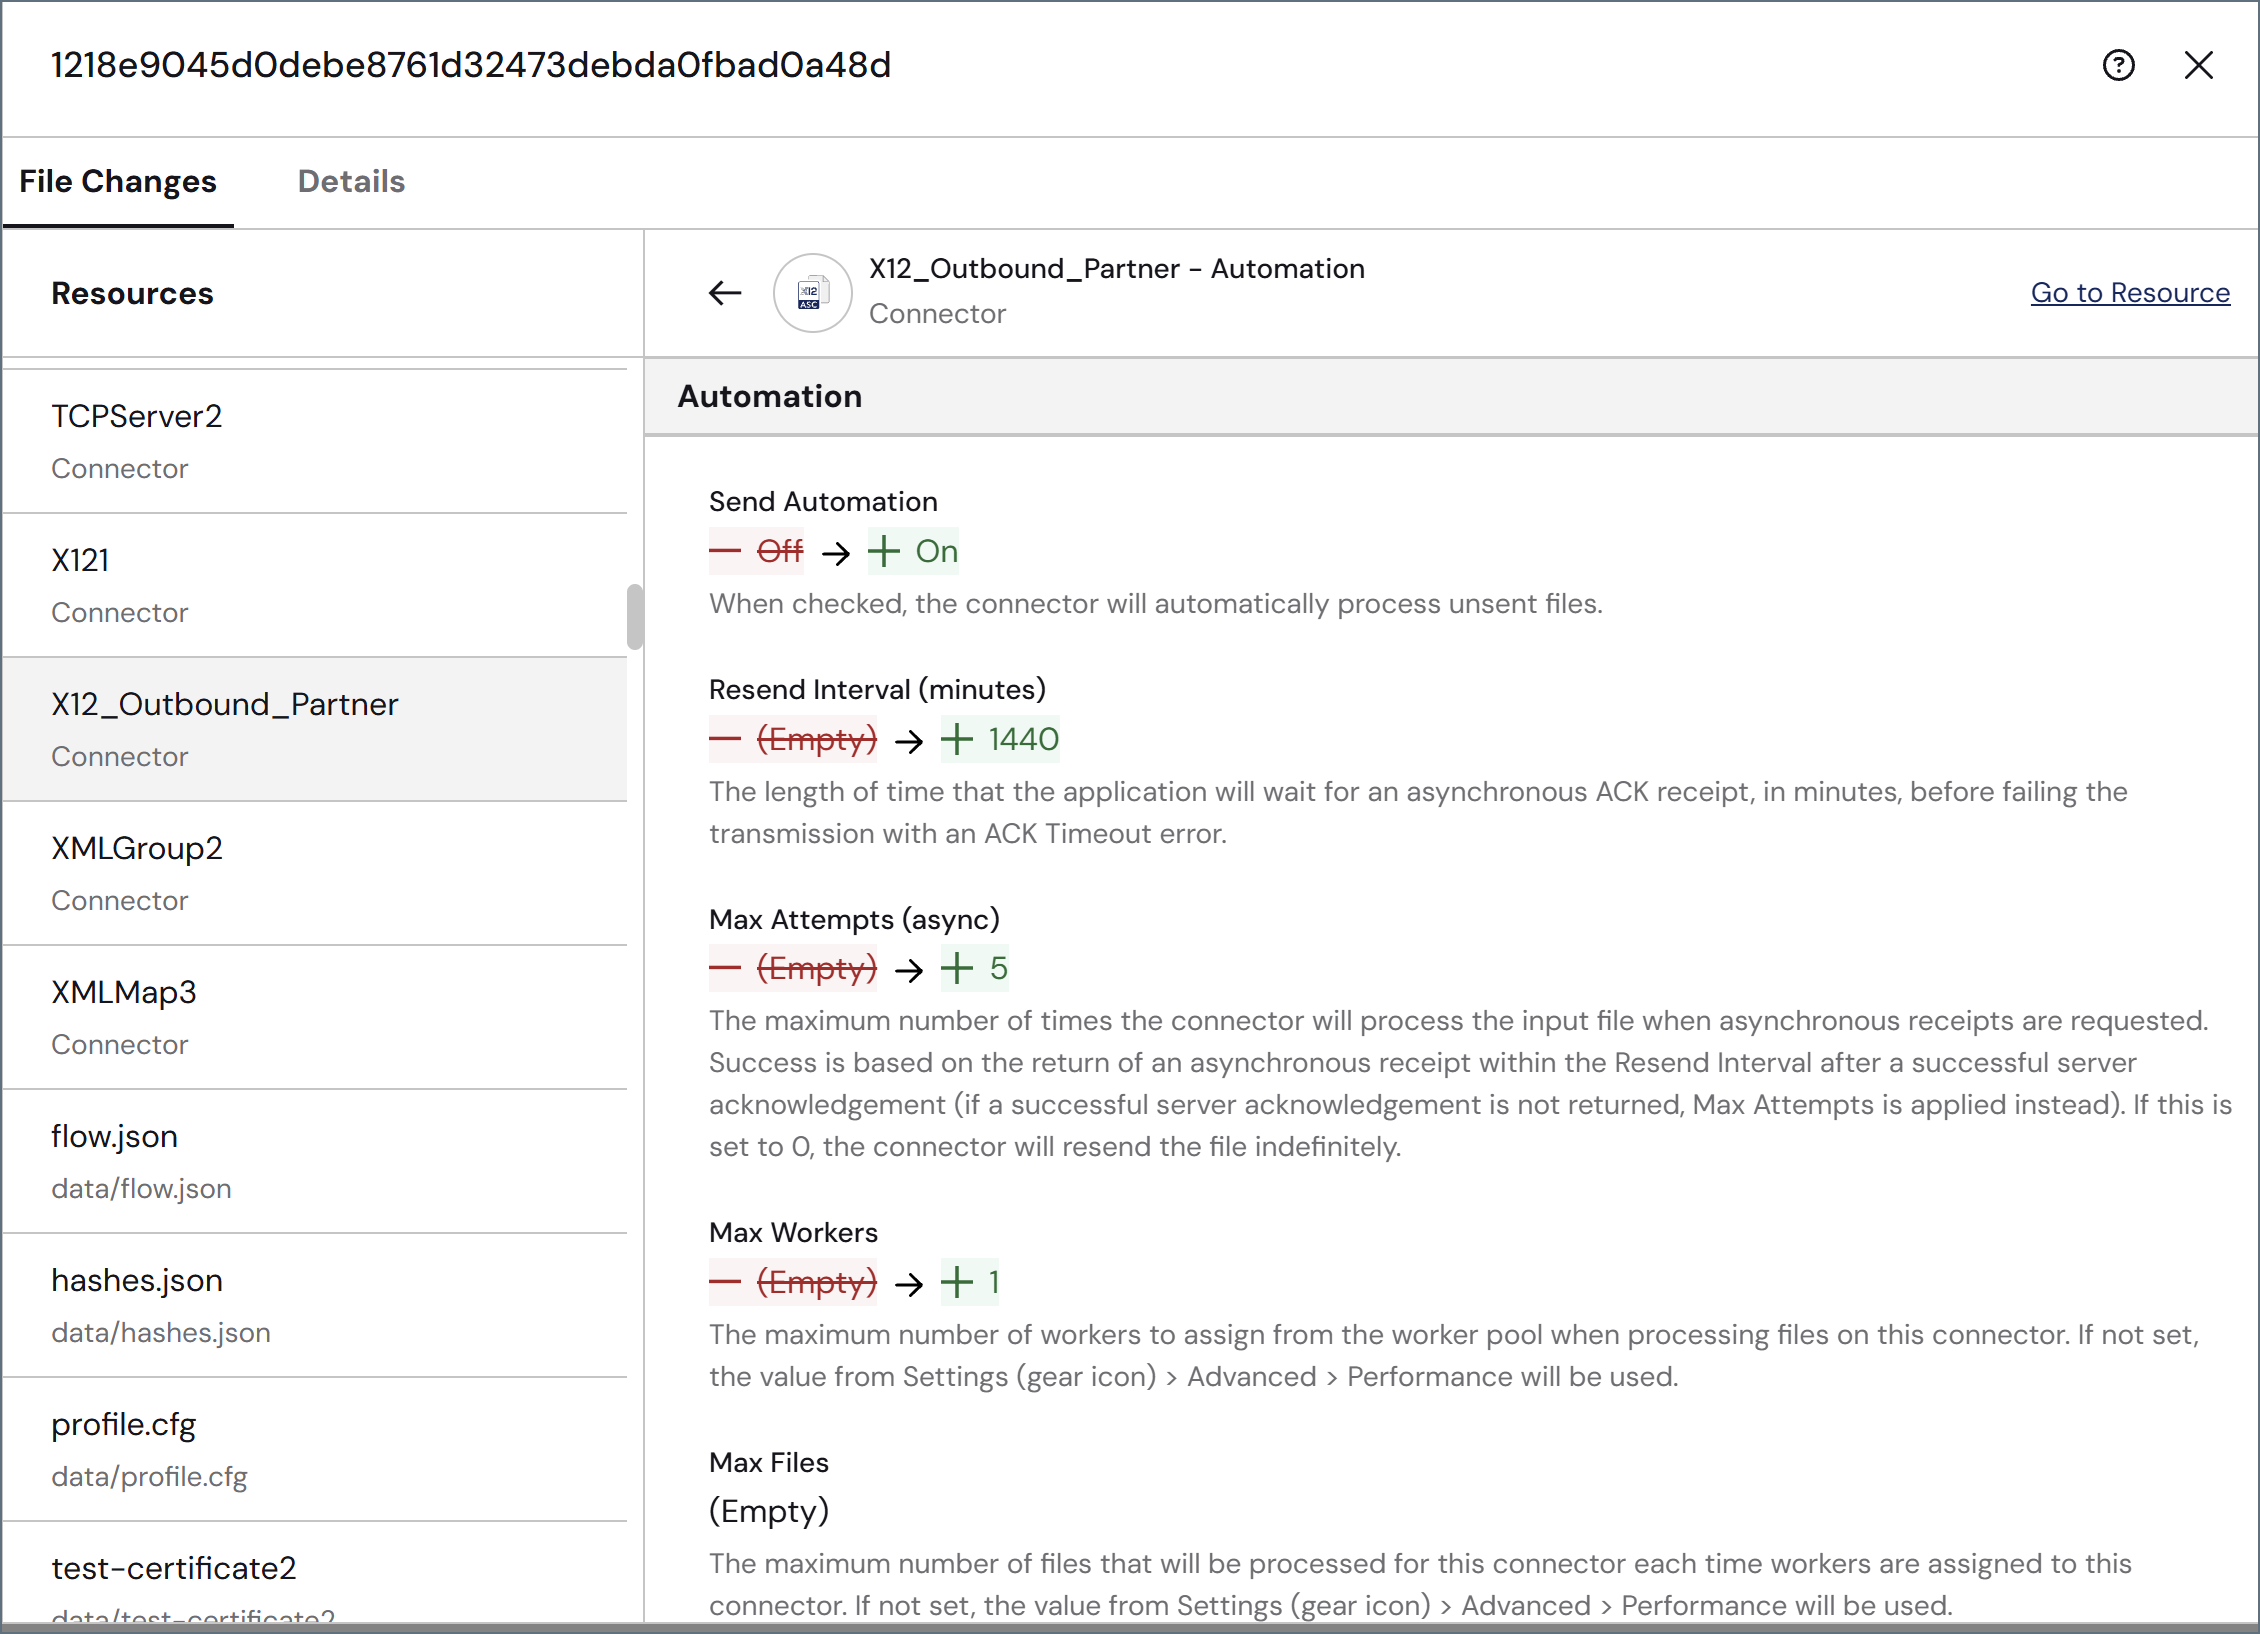Click the Send Automation label

tap(823, 502)
